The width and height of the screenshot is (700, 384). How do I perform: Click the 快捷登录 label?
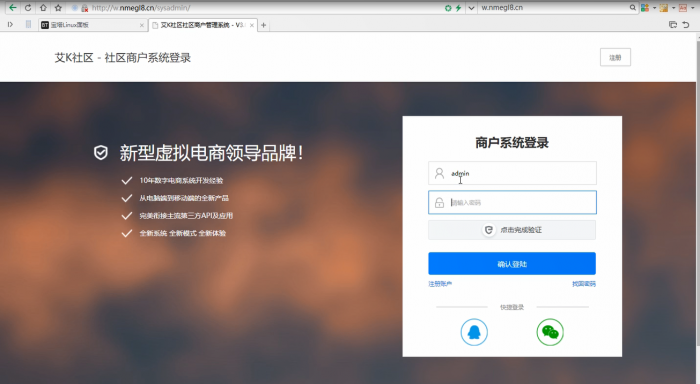[512, 307]
